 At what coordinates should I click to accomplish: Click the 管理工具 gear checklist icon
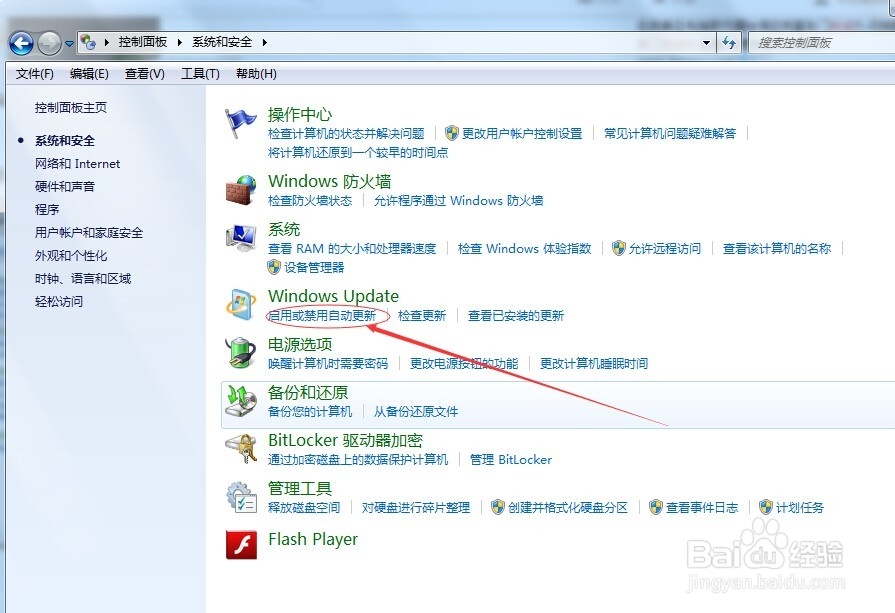pyautogui.click(x=241, y=497)
